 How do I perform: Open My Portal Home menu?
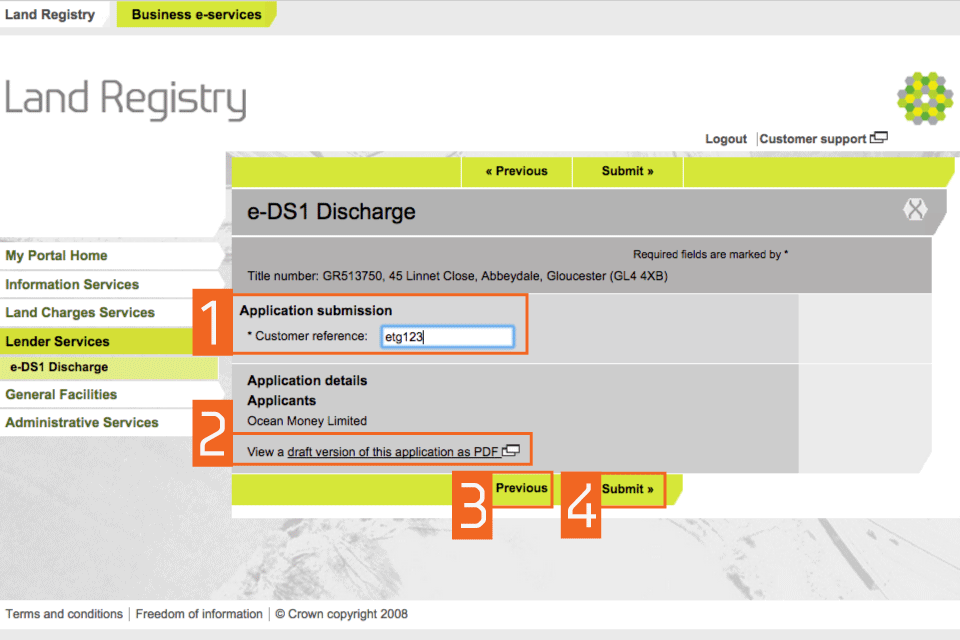pos(56,255)
